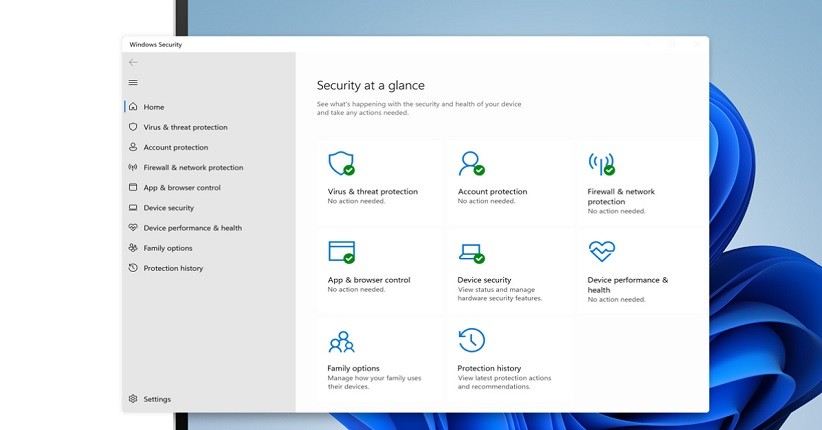Click the Family options people icon tile

341,341
